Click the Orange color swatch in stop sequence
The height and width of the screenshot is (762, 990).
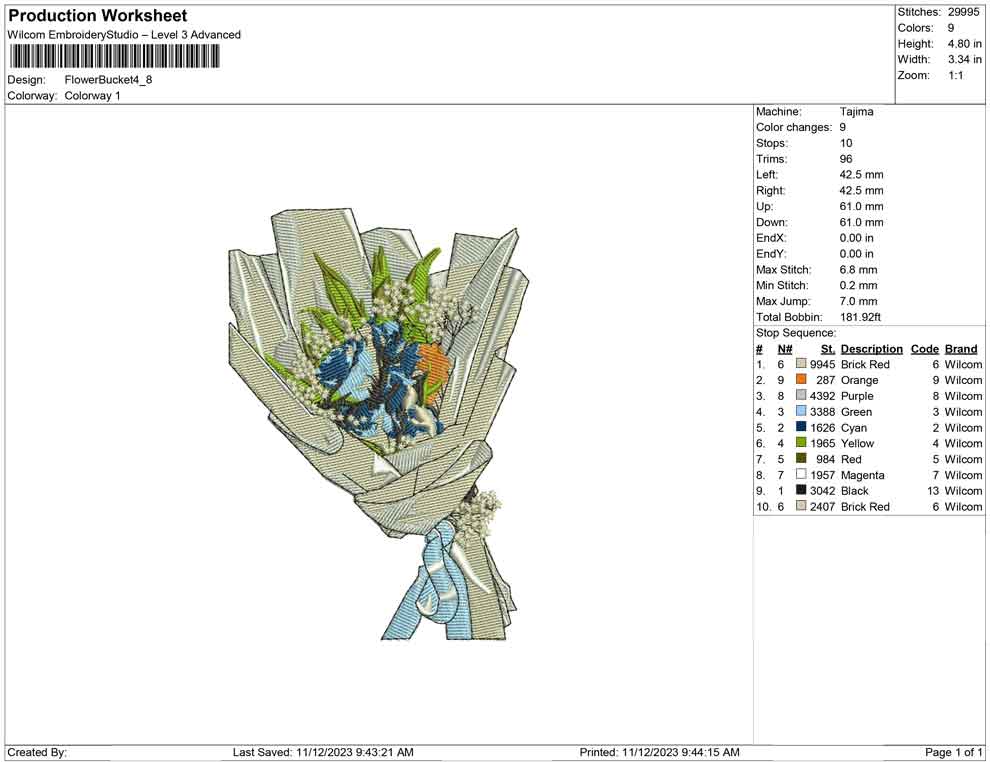801,380
